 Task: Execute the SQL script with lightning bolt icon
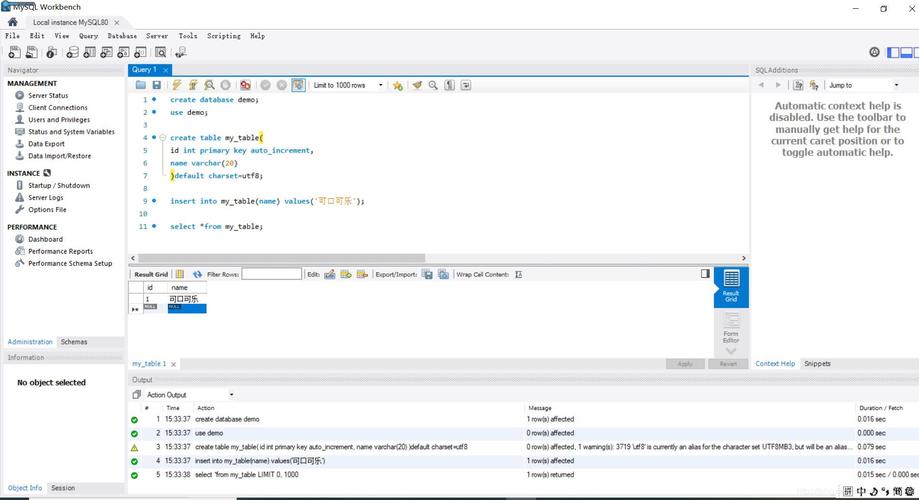point(177,86)
